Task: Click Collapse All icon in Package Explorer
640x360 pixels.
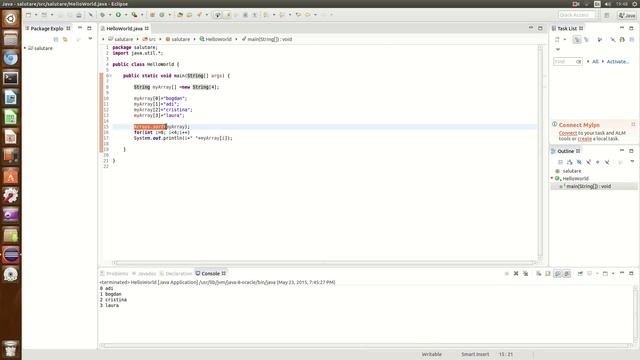Action: tap(56, 39)
